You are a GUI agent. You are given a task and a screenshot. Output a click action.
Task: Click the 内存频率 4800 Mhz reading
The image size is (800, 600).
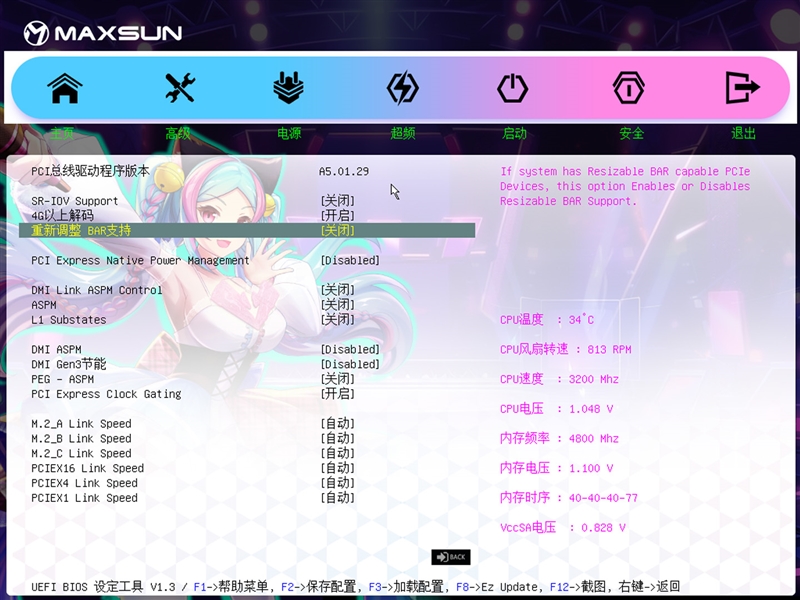tap(559, 438)
